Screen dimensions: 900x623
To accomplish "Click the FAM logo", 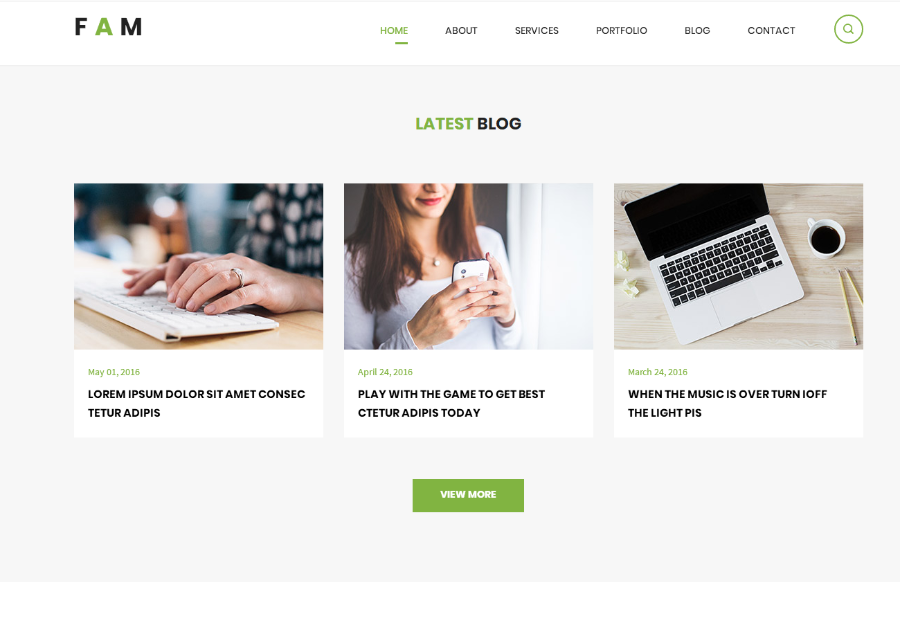I will (108, 27).
